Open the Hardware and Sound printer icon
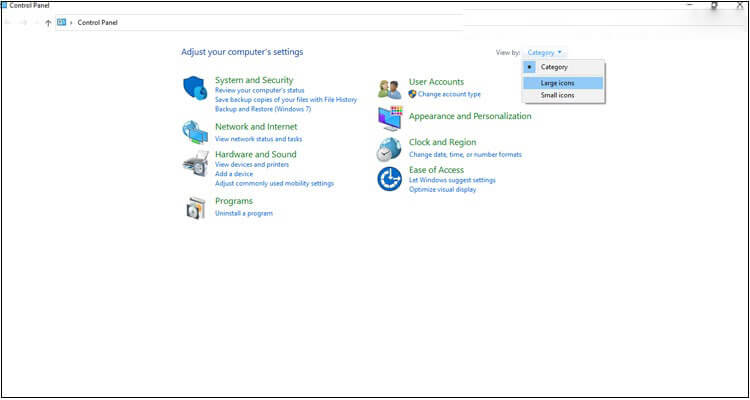 (196, 163)
